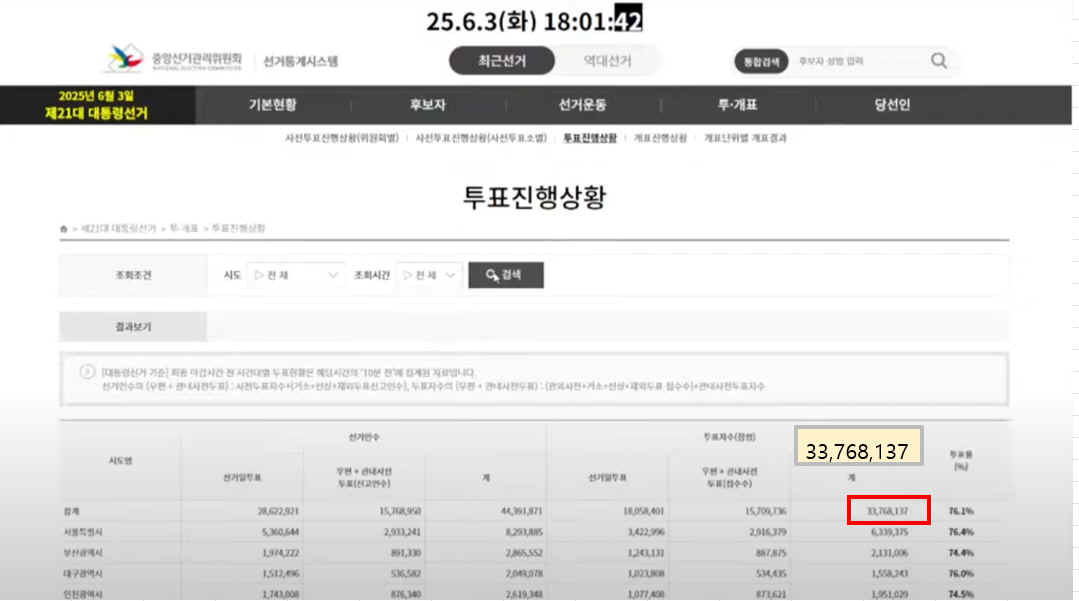Click the candidate name search input field
Image resolution: width=1079 pixels, height=601 pixels.
(859, 61)
